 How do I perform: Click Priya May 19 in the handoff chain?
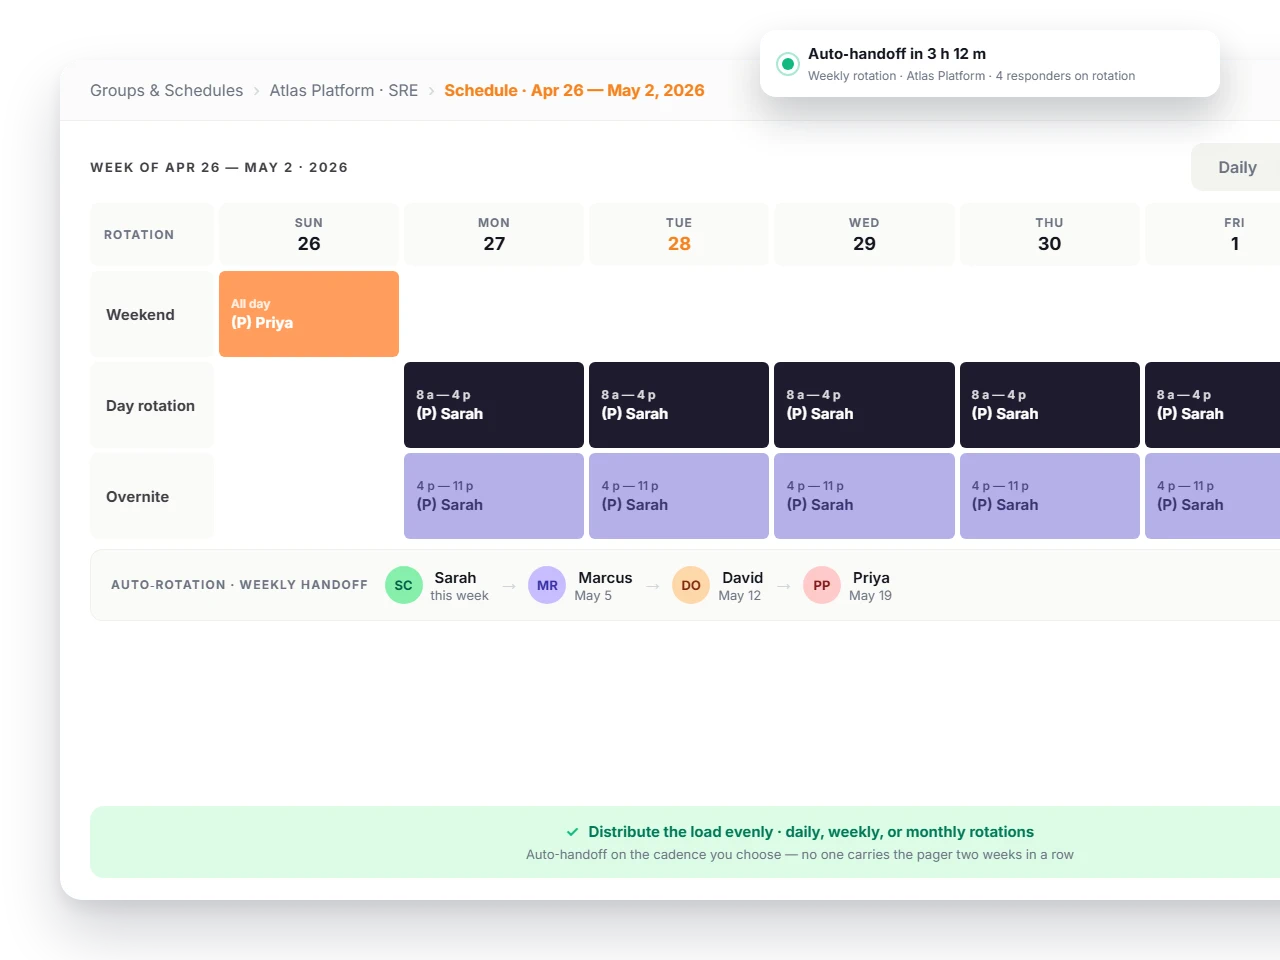click(x=870, y=586)
